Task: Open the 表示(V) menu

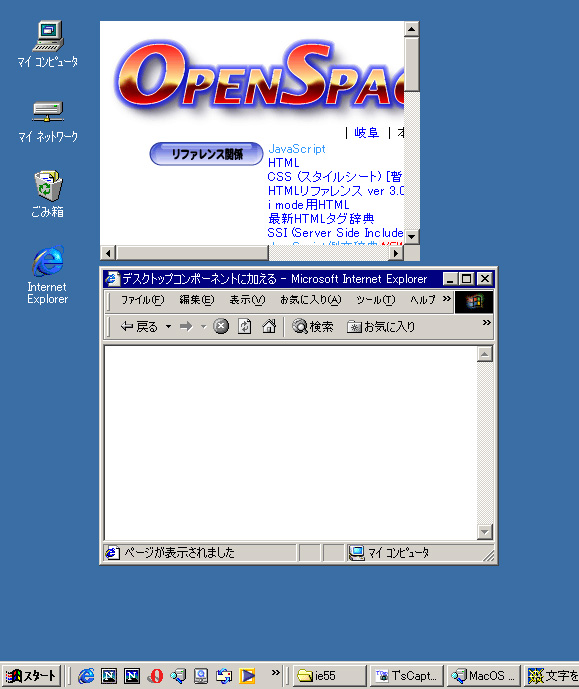Action: 247,300
